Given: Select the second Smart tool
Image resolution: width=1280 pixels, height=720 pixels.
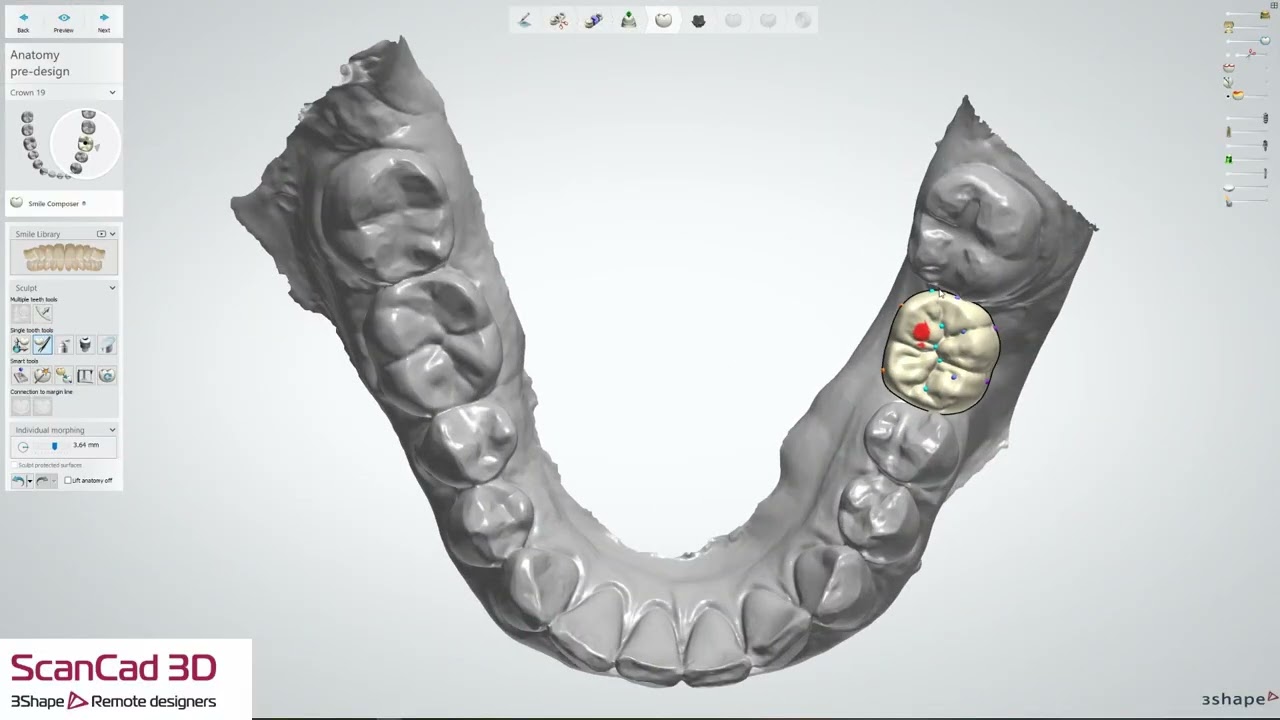Looking at the screenshot, I should coord(42,375).
